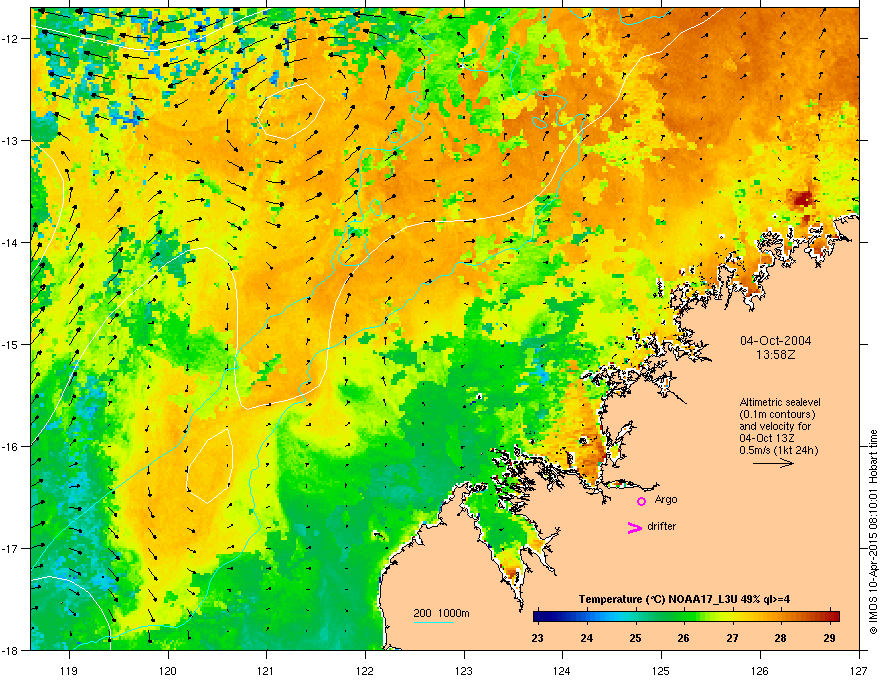Click the longitude 122 axis label
The height and width of the screenshot is (680, 880).
pyautogui.click(x=365, y=670)
